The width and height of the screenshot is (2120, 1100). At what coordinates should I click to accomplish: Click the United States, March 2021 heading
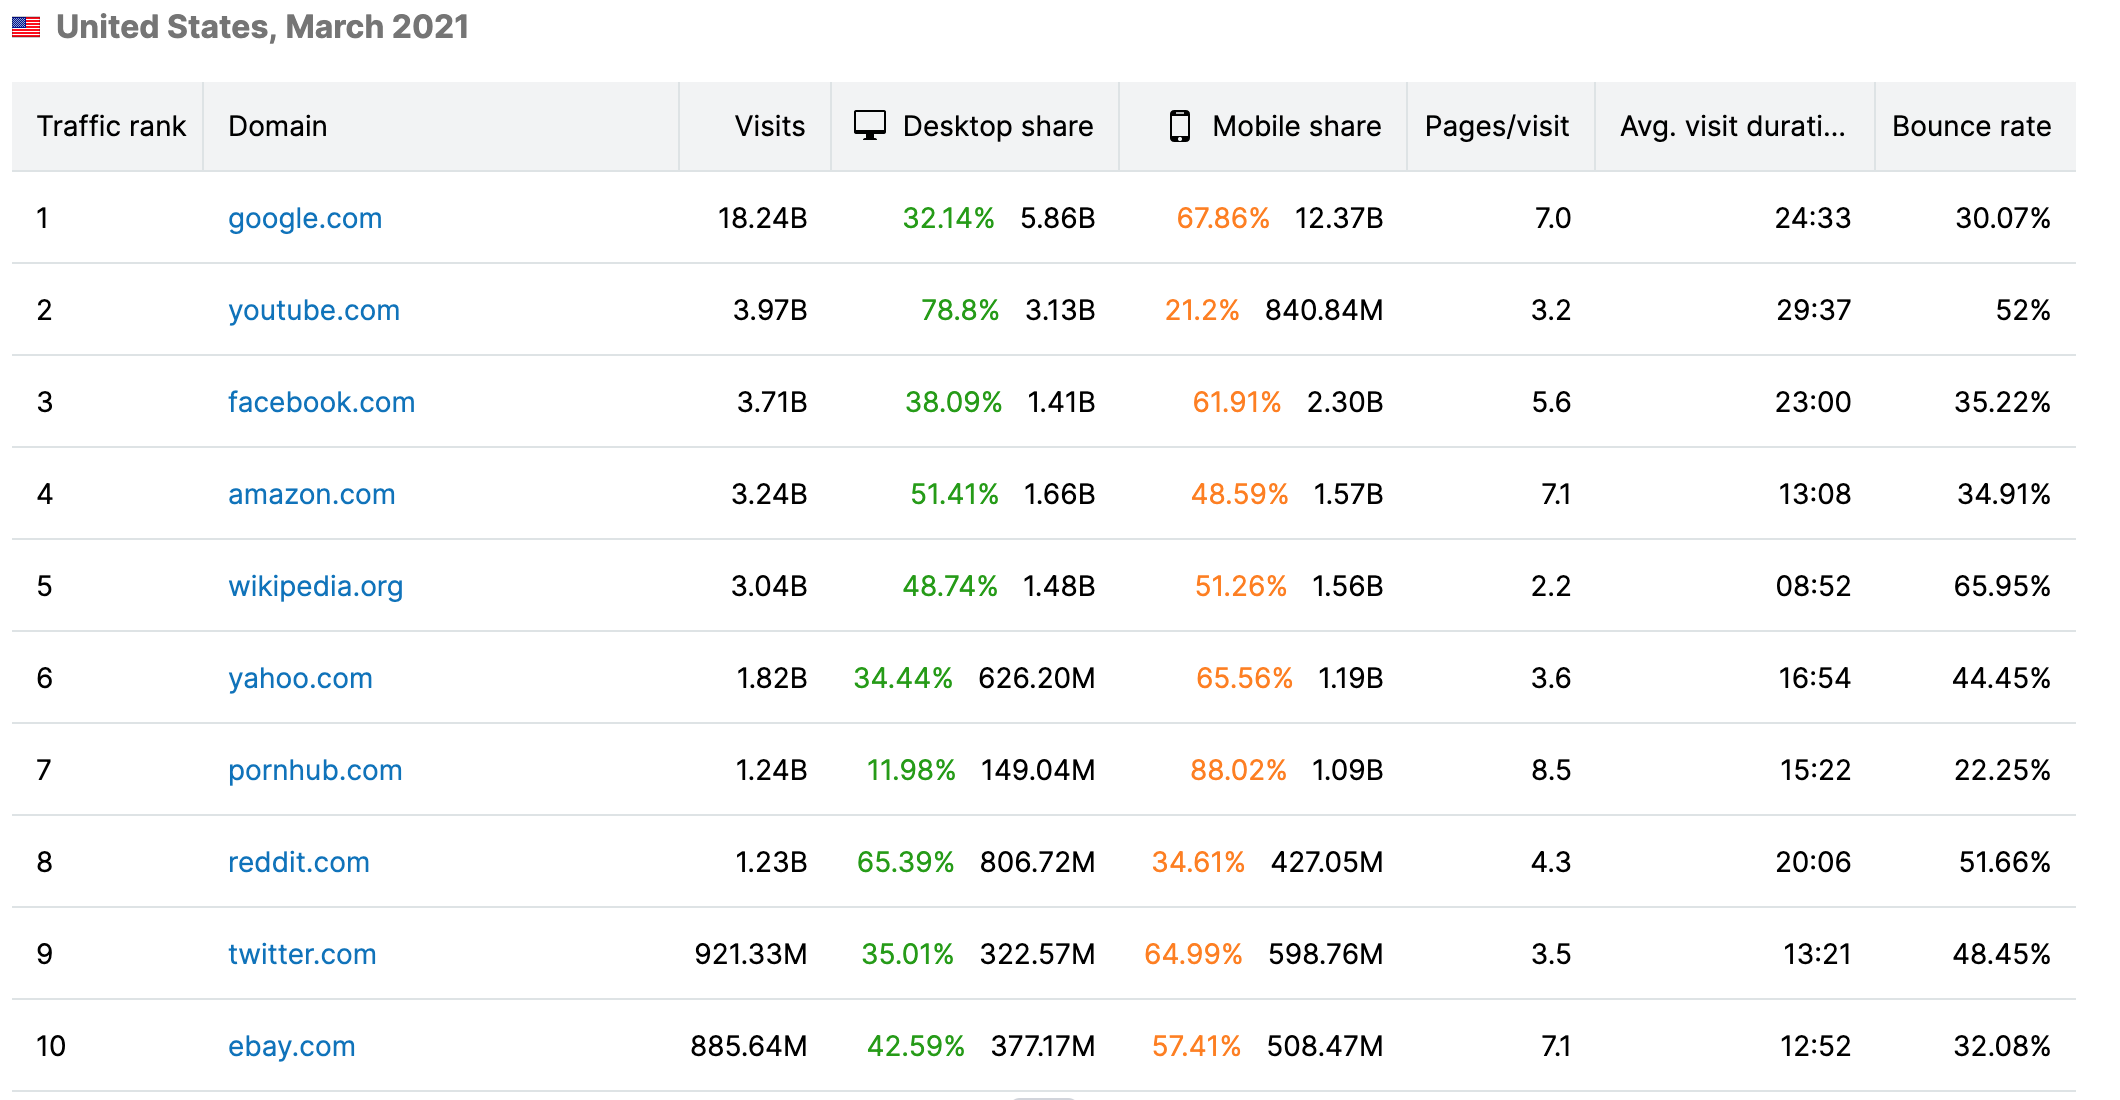pyautogui.click(x=263, y=27)
